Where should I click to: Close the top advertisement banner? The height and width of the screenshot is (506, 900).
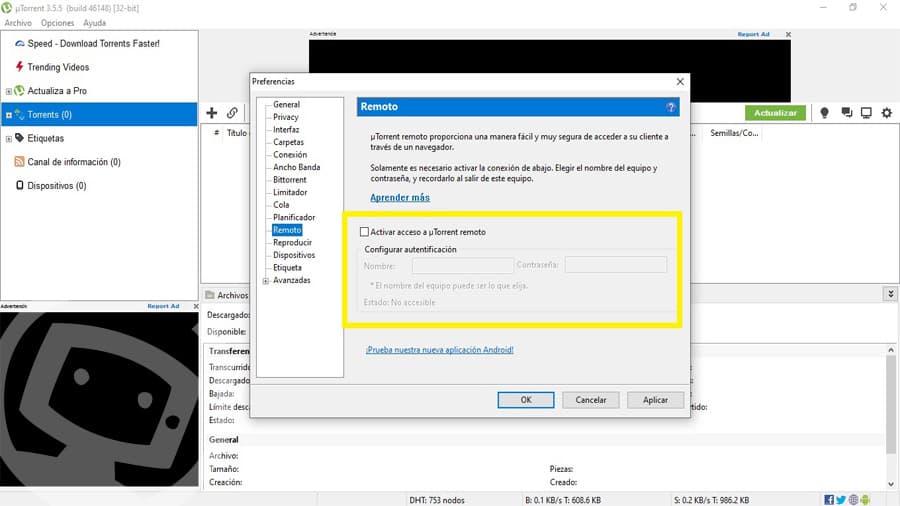point(788,34)
